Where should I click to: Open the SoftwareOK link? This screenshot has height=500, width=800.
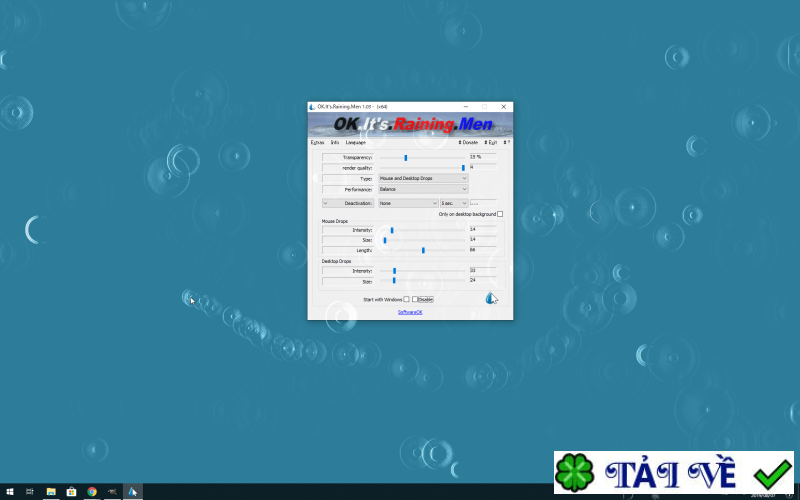point(410,312)
